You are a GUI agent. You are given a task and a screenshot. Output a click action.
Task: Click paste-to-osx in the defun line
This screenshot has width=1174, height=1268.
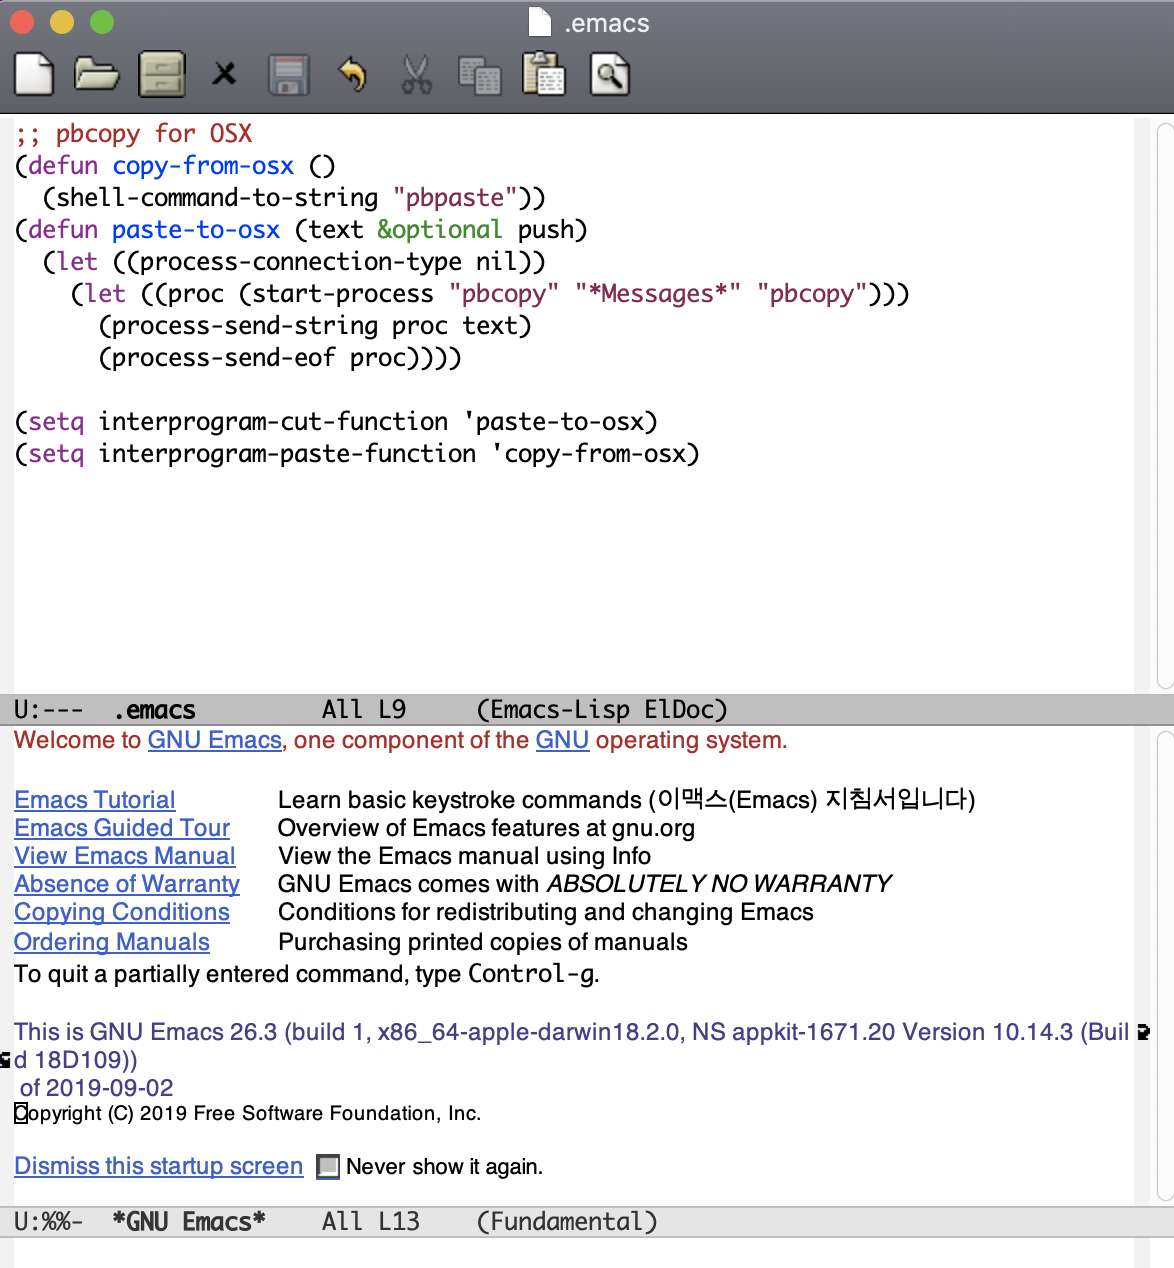pyautogui.click(x=196, y=230)
